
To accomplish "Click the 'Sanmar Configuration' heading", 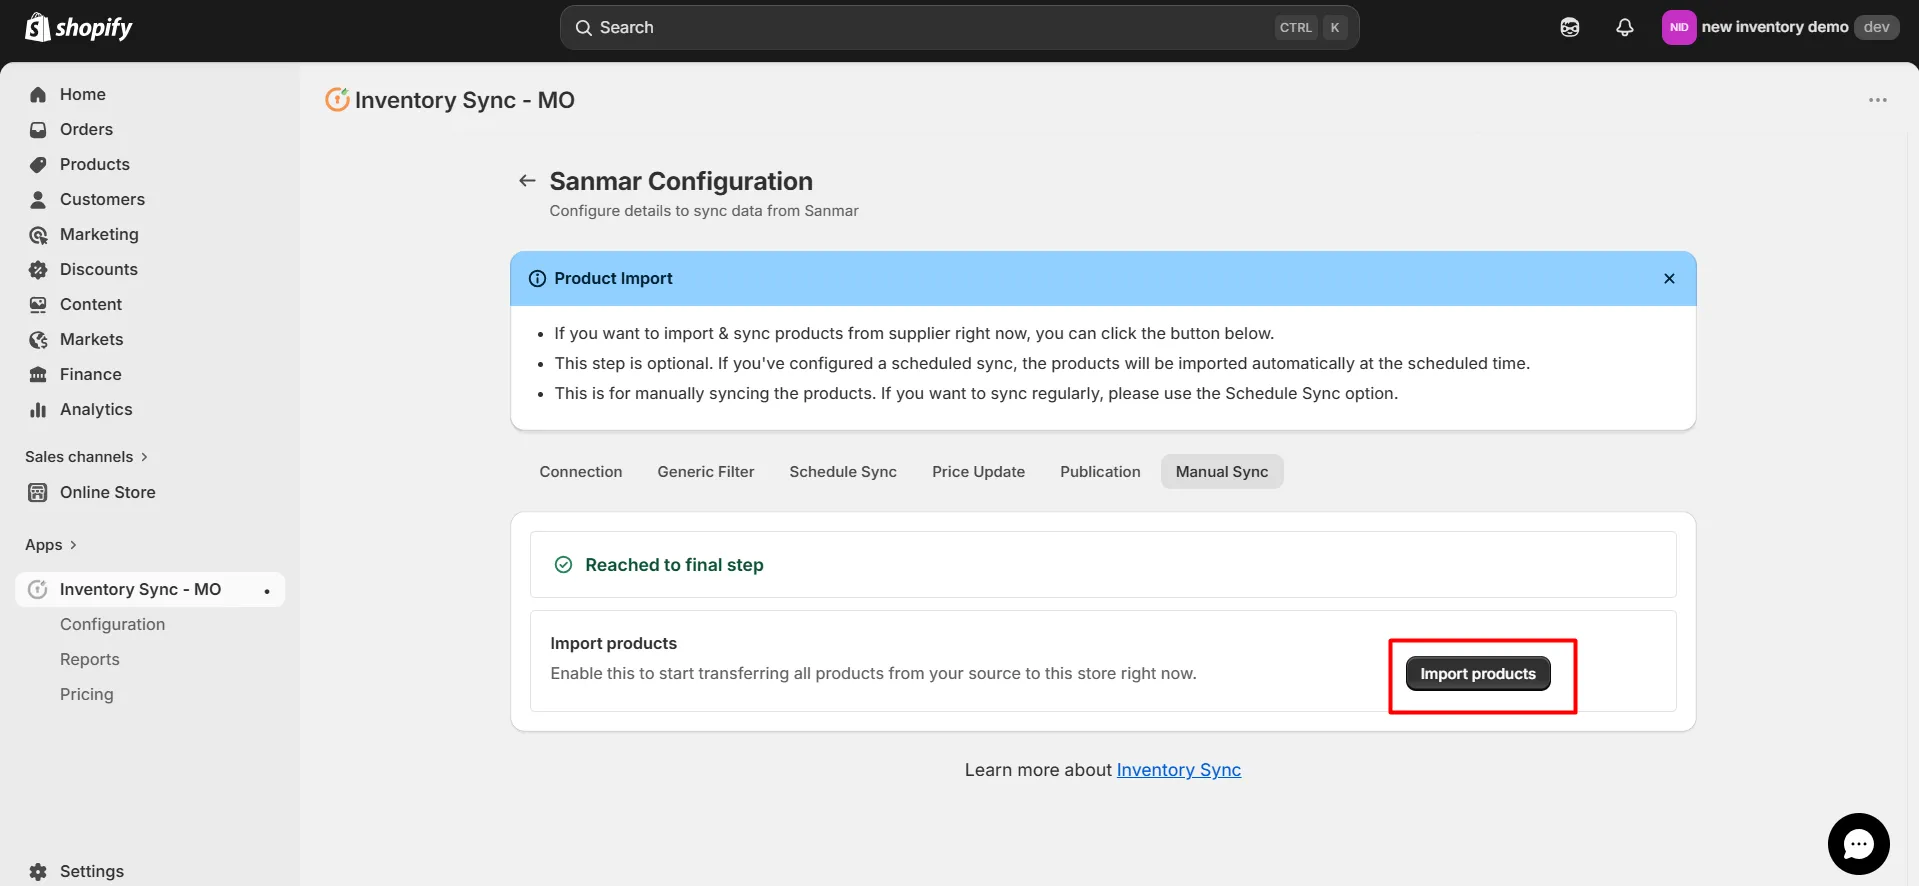I will click(x=681, y=181).
